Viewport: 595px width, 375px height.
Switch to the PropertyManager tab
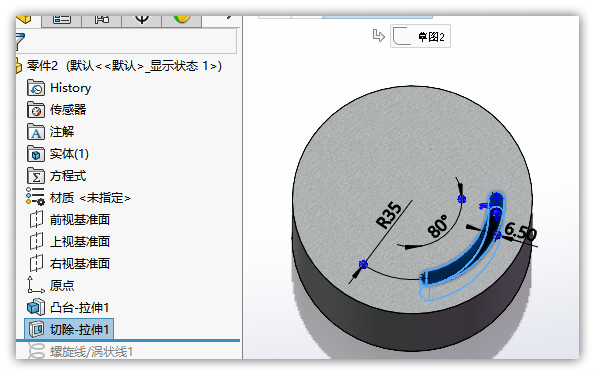61,20
